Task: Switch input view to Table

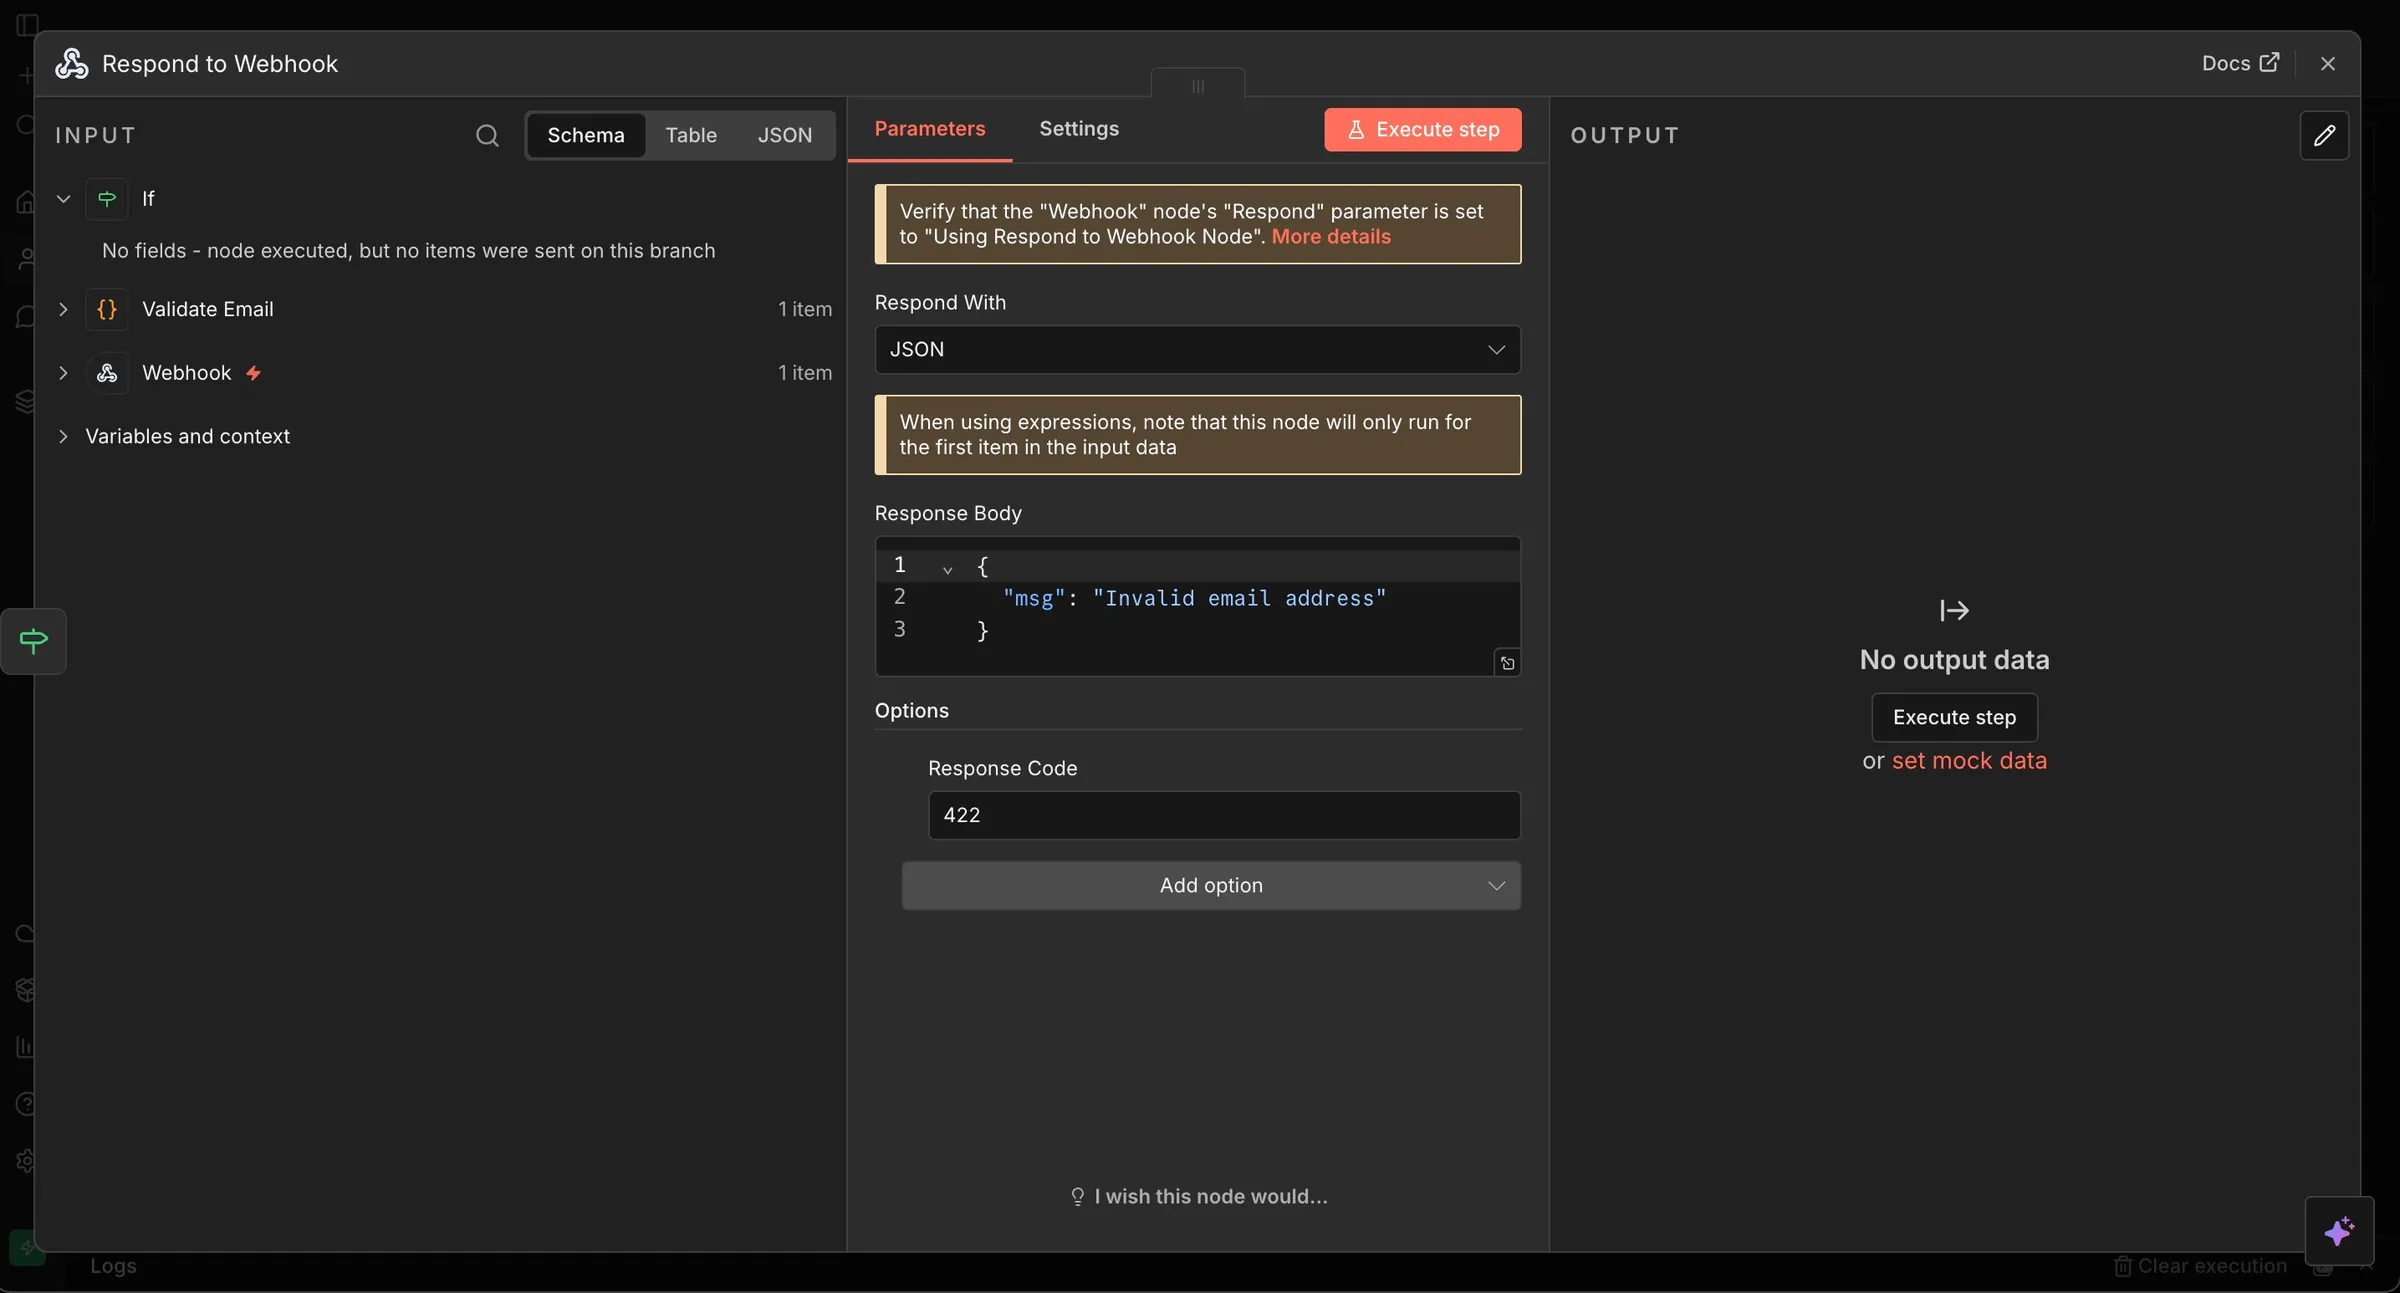Action: click(691, 135)
